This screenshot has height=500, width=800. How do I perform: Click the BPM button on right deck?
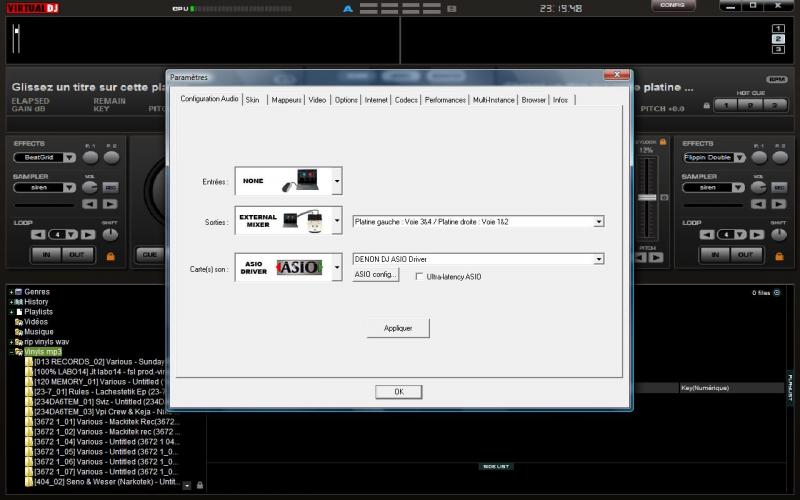point(777,80)
